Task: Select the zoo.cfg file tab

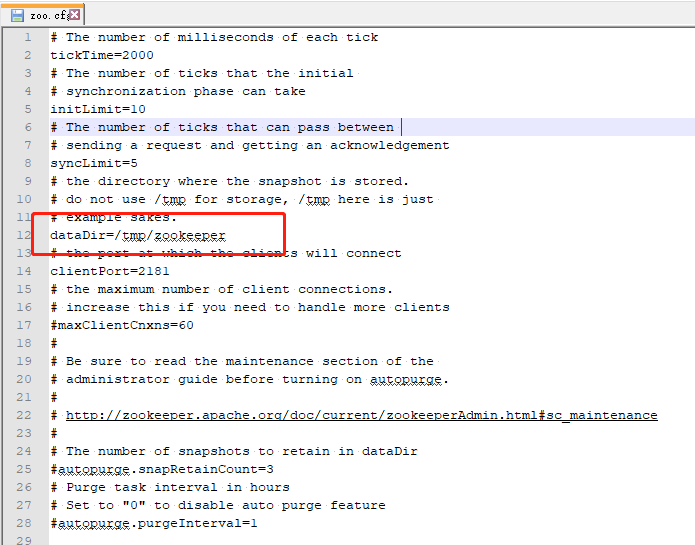Action: click(43, 16)
